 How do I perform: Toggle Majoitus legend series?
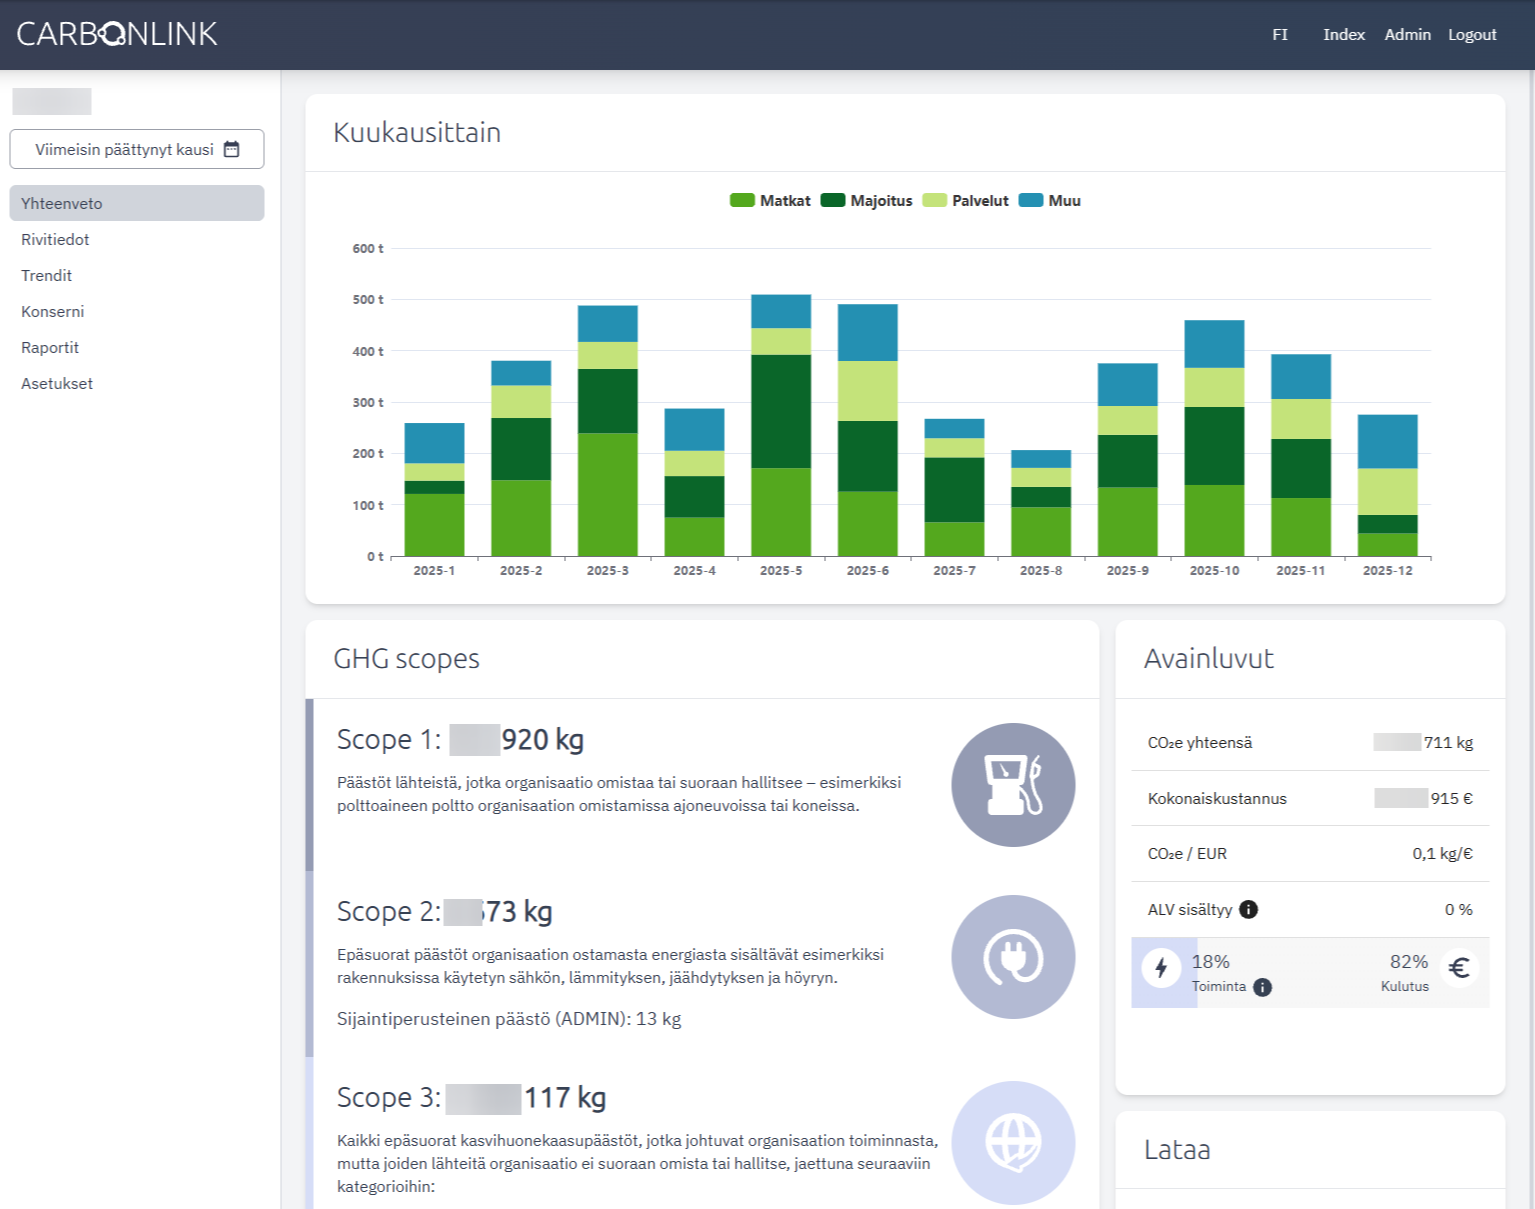pyautogui.click(x=866, y=201)
